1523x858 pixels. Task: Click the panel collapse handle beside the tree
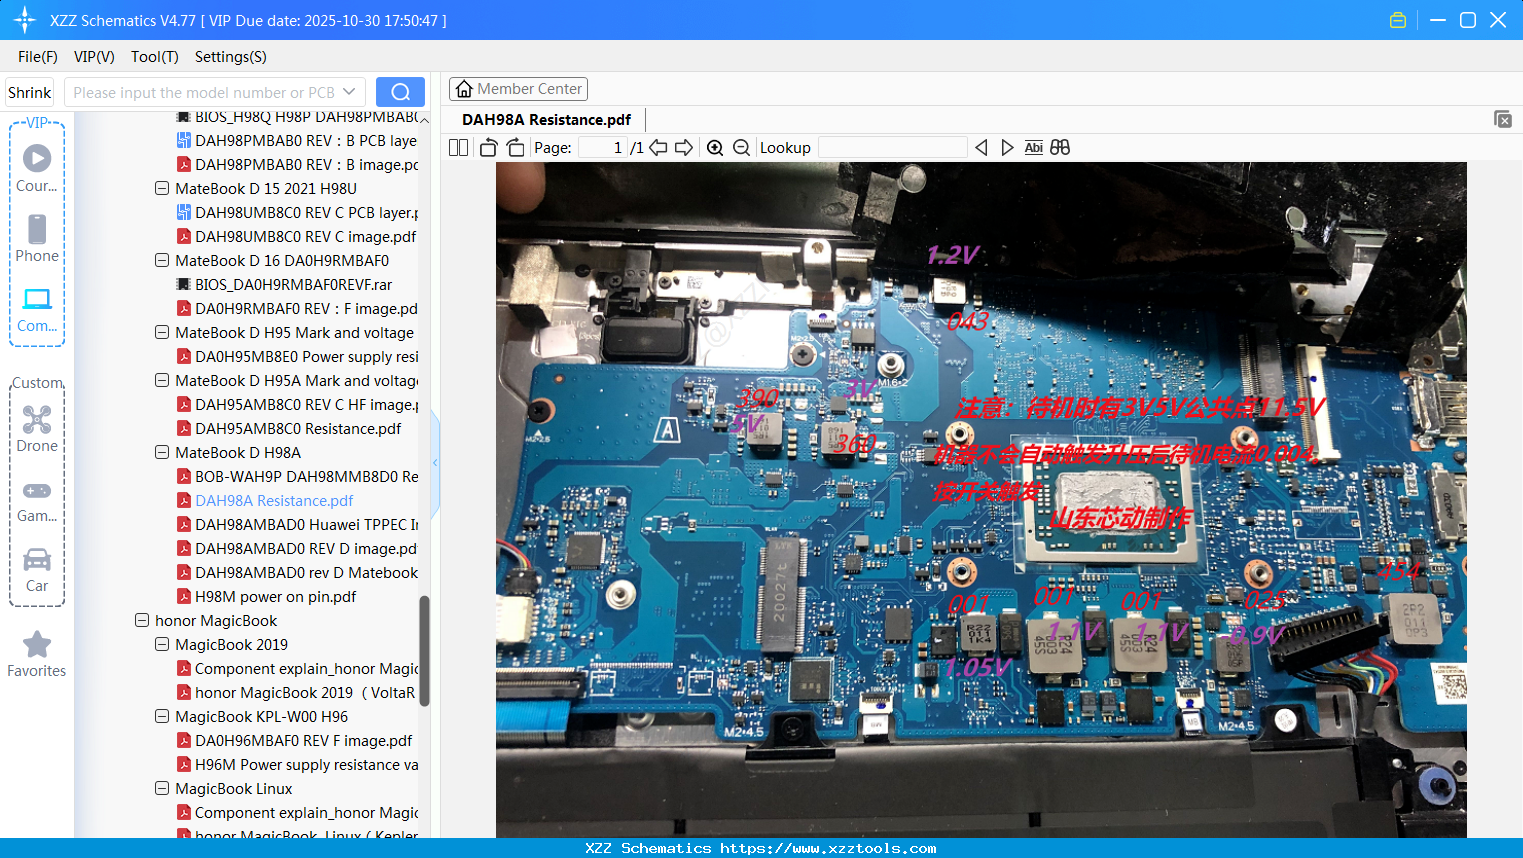coord(435,462)
